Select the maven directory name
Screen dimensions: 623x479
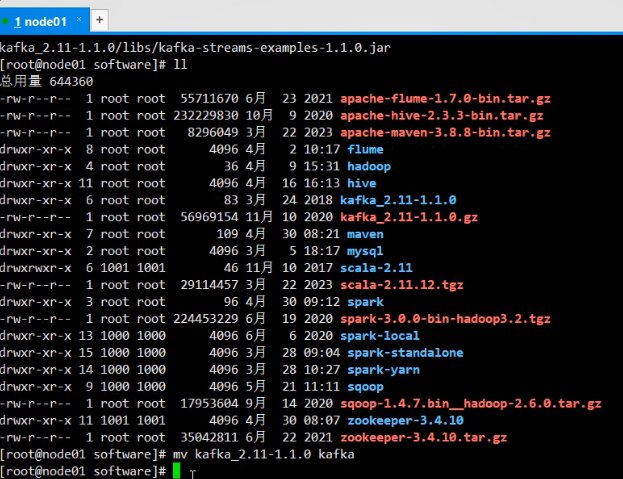coord(365,234)
